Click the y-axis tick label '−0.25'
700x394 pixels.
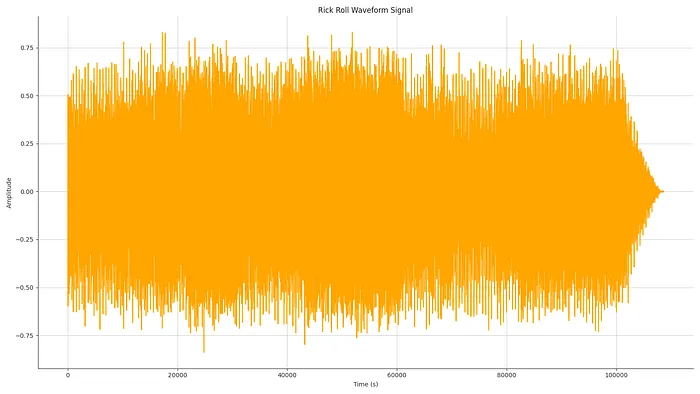25,240
